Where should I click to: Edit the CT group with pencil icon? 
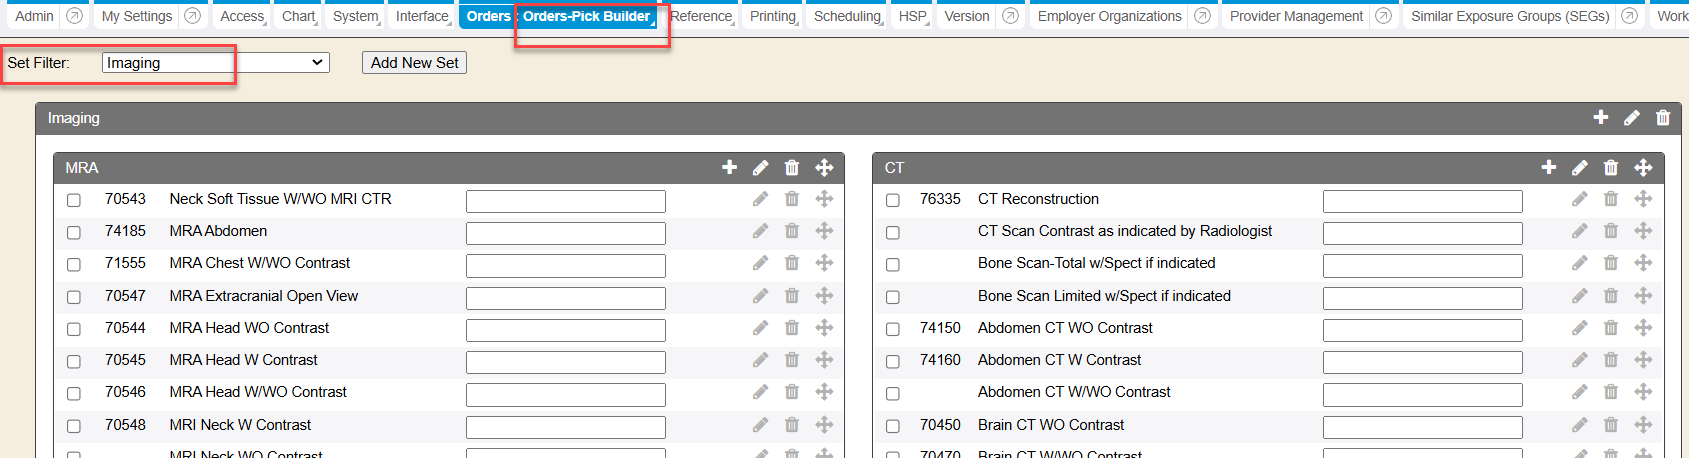pyautogui.click(x=1579, y=168)
